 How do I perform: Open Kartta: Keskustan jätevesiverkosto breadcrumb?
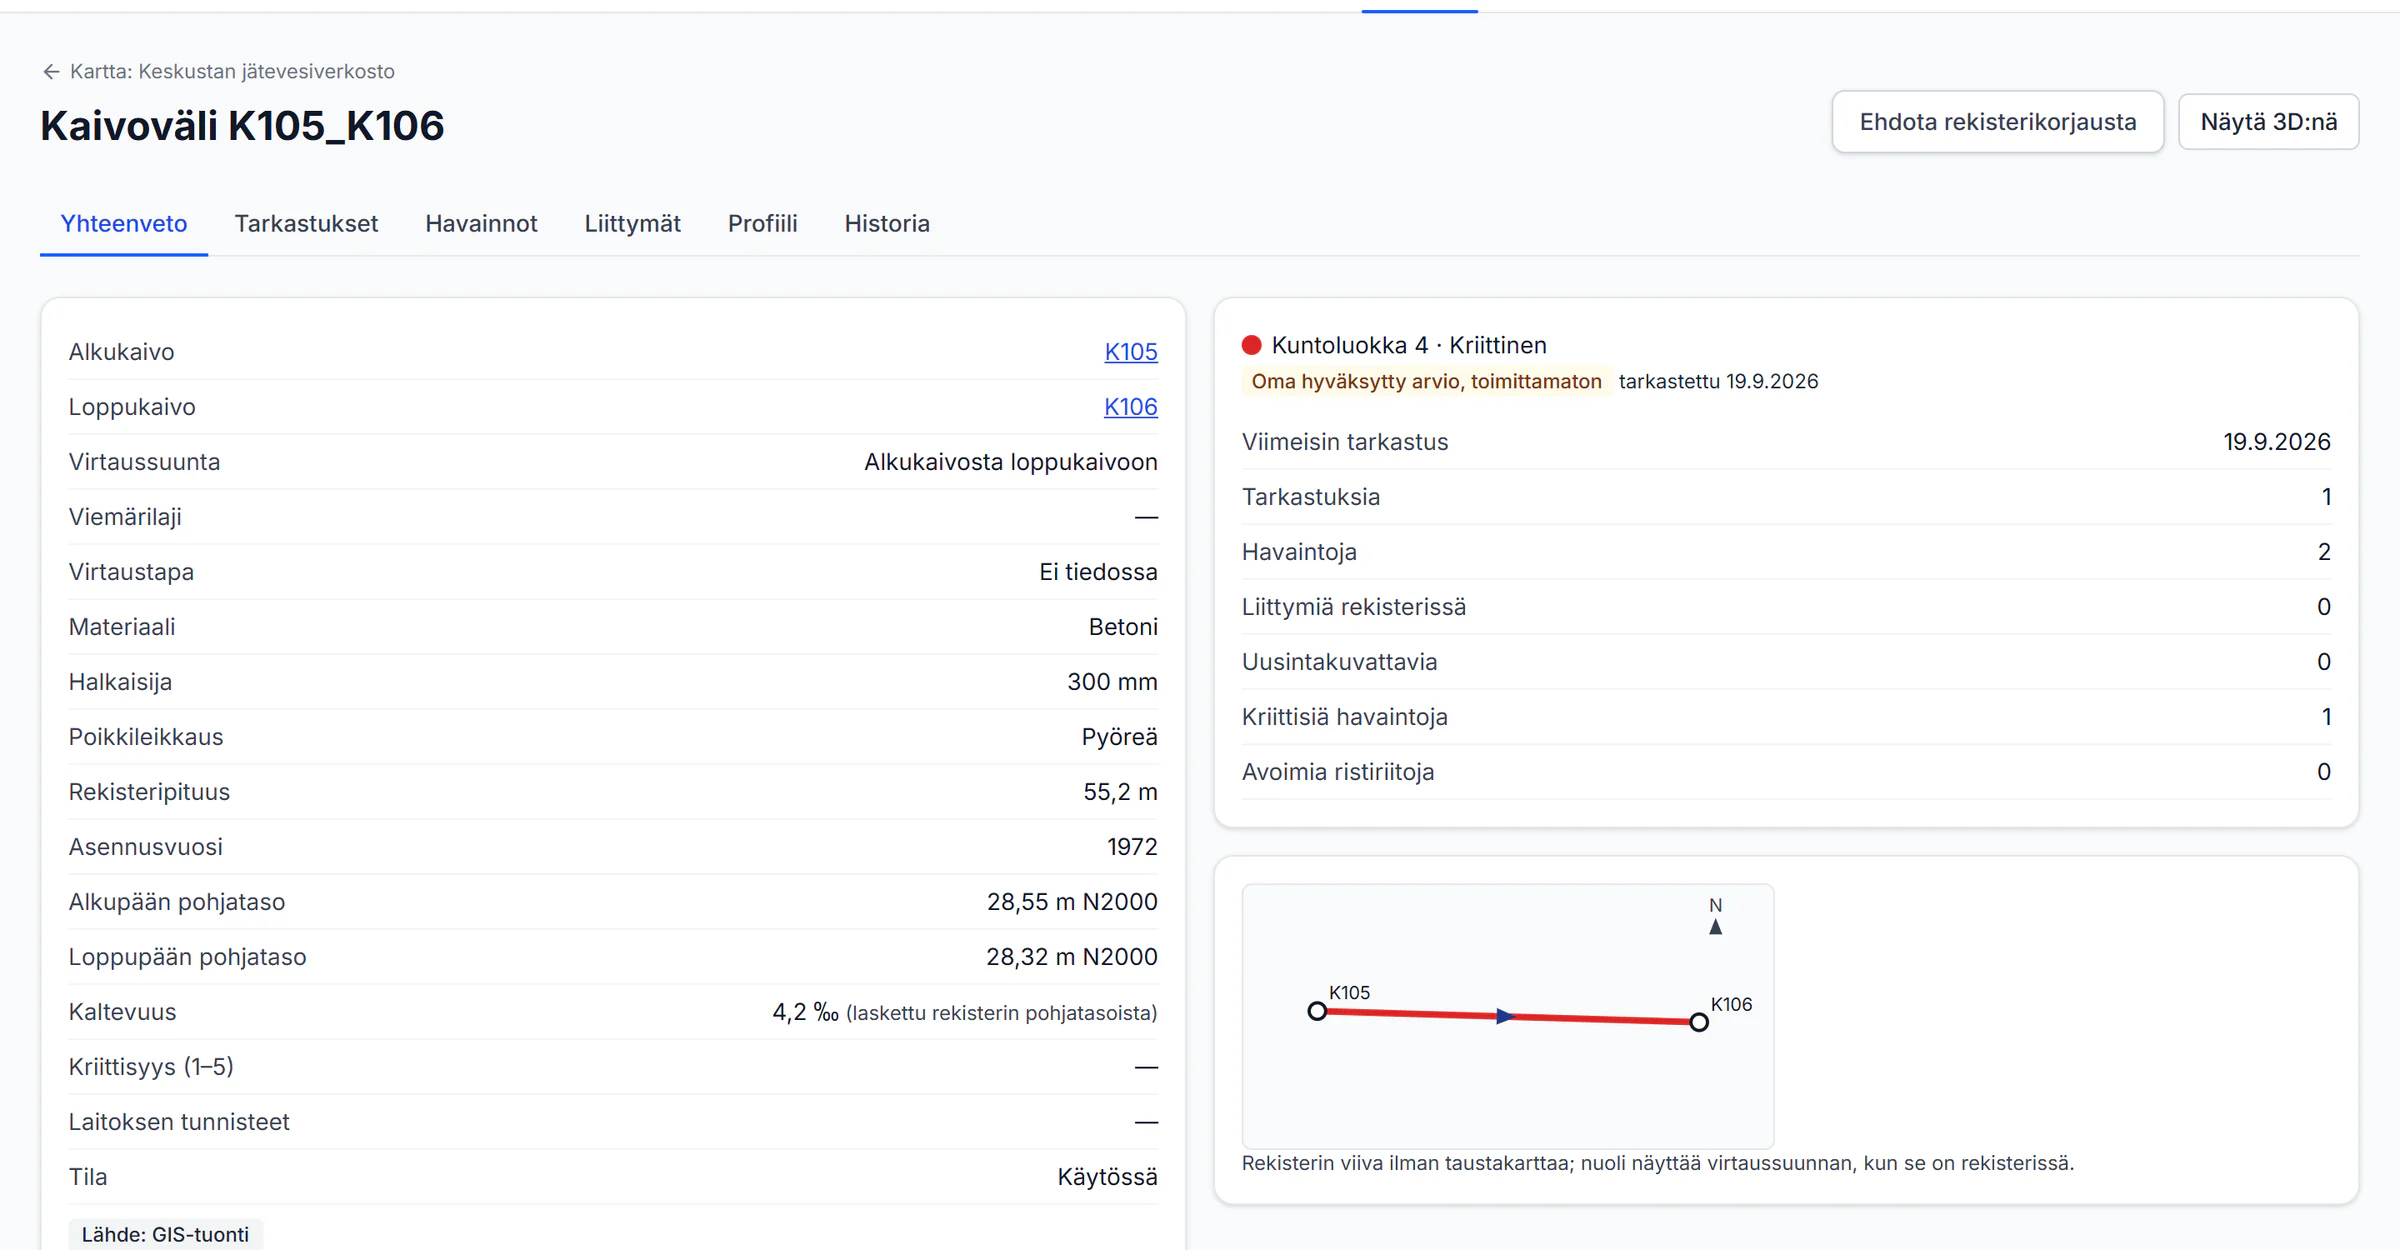[232, 72]
